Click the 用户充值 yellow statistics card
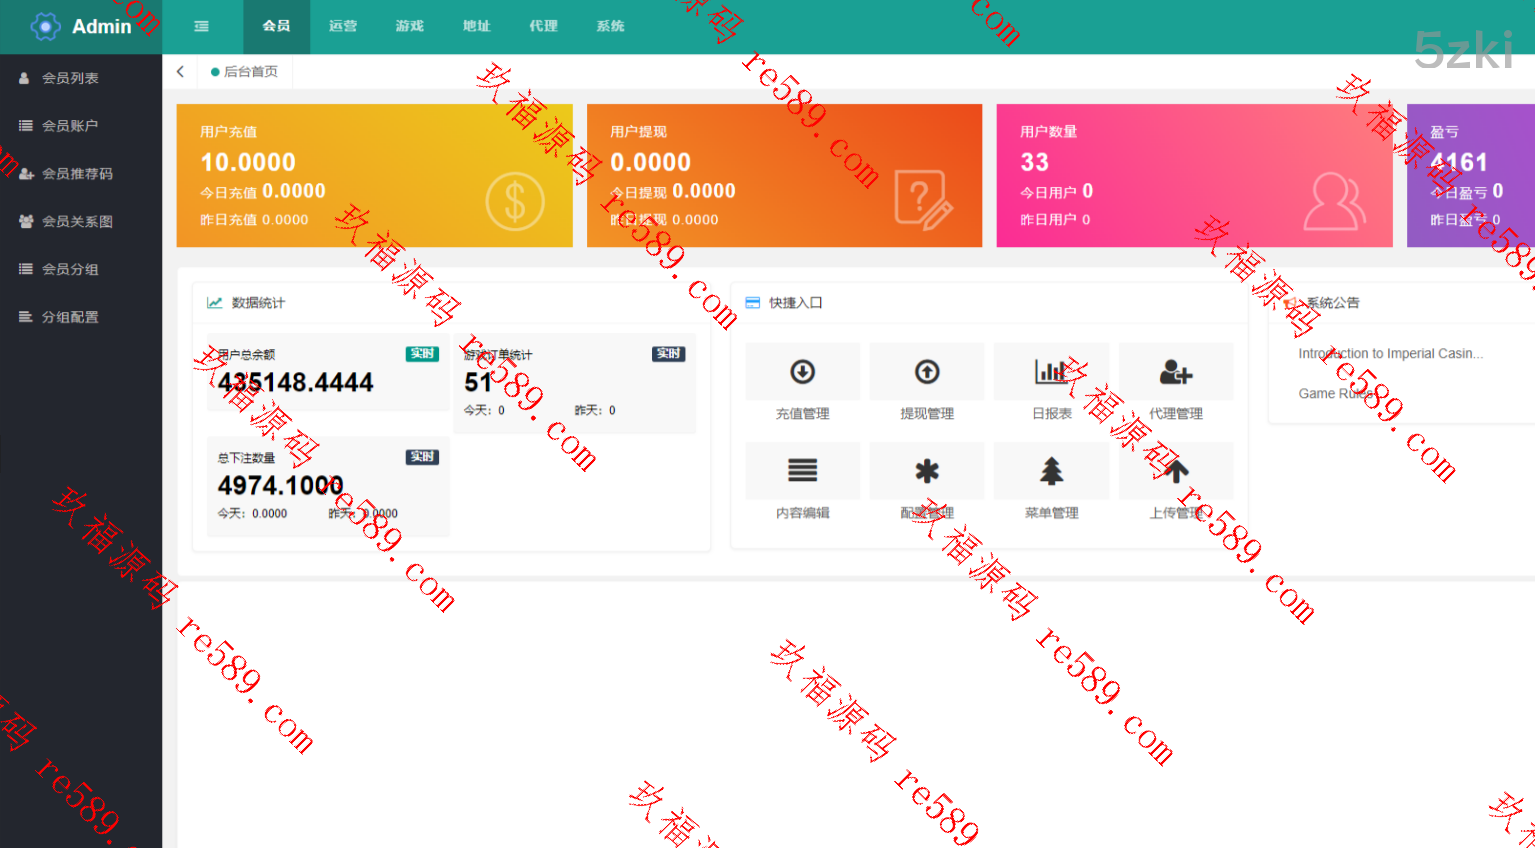1535x848 pixels. pyautogui.click(x=374, y=176)
